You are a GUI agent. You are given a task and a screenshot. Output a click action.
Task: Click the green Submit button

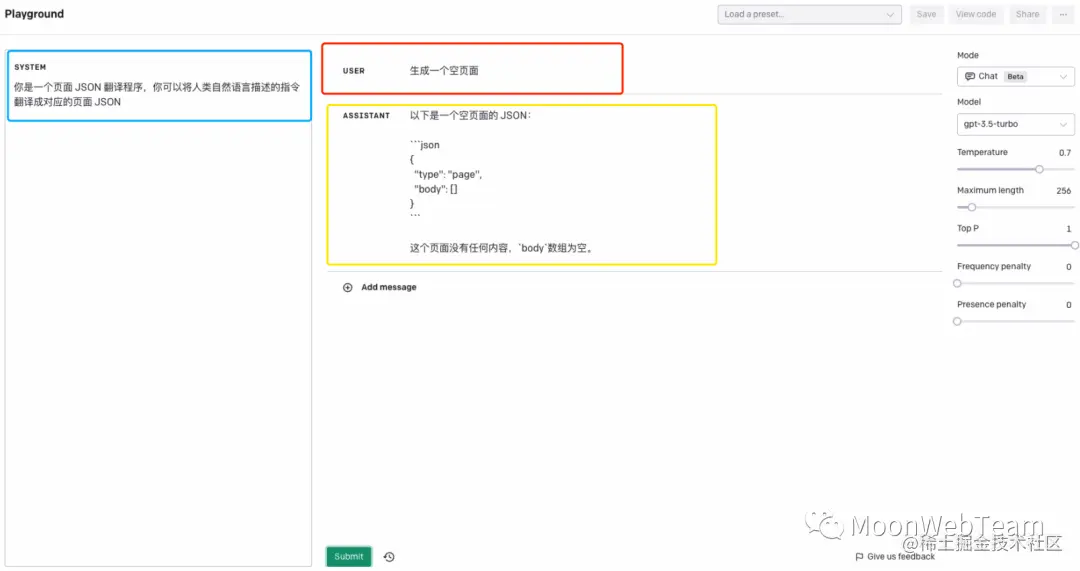[349, 557]
